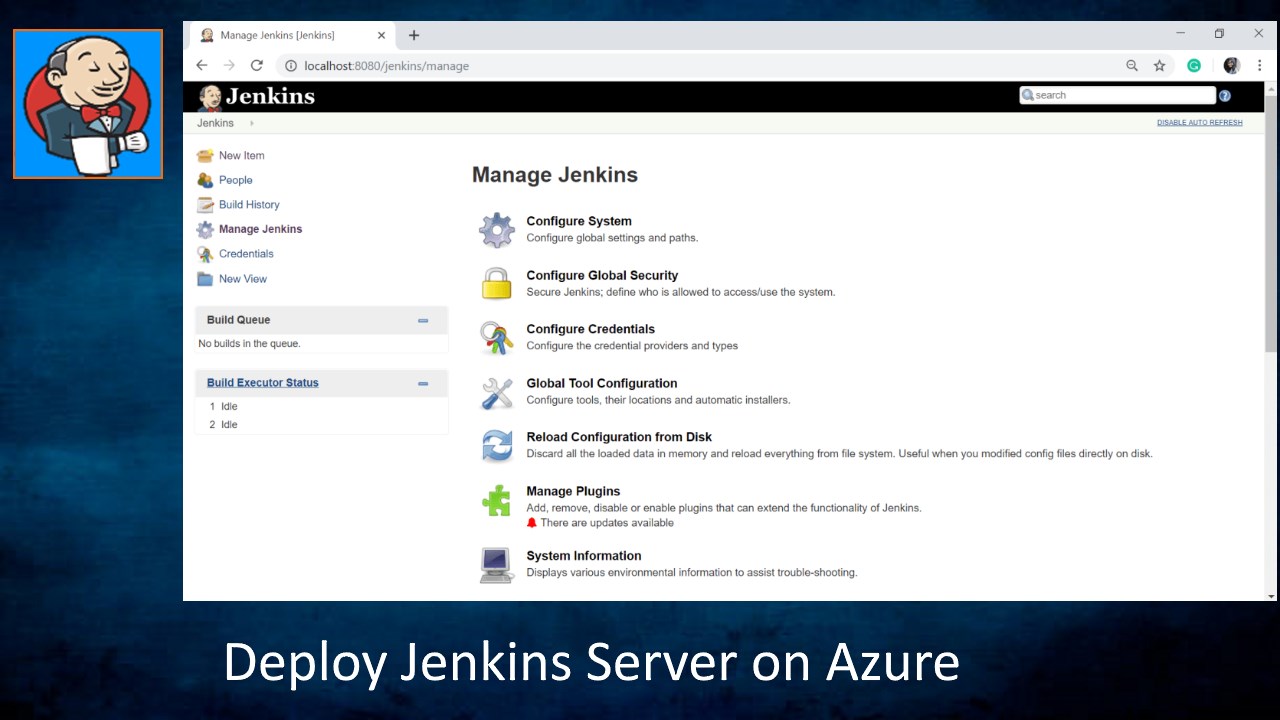Click executor 2 Idle status row
Image resolution: width=1280 pixels, height=720 pixels.
click(322, 425)
